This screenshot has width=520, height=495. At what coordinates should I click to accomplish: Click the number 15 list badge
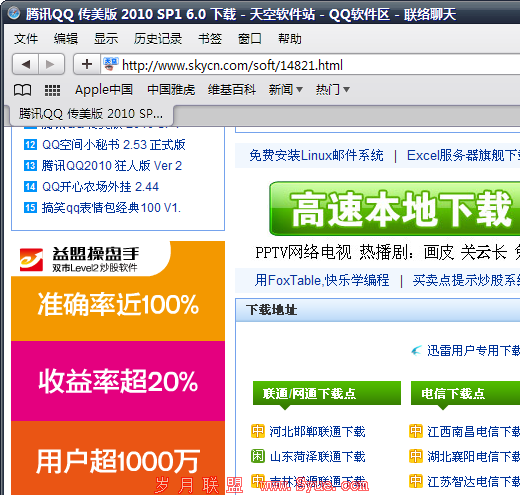pyautogui.click(x=30, y=208)
